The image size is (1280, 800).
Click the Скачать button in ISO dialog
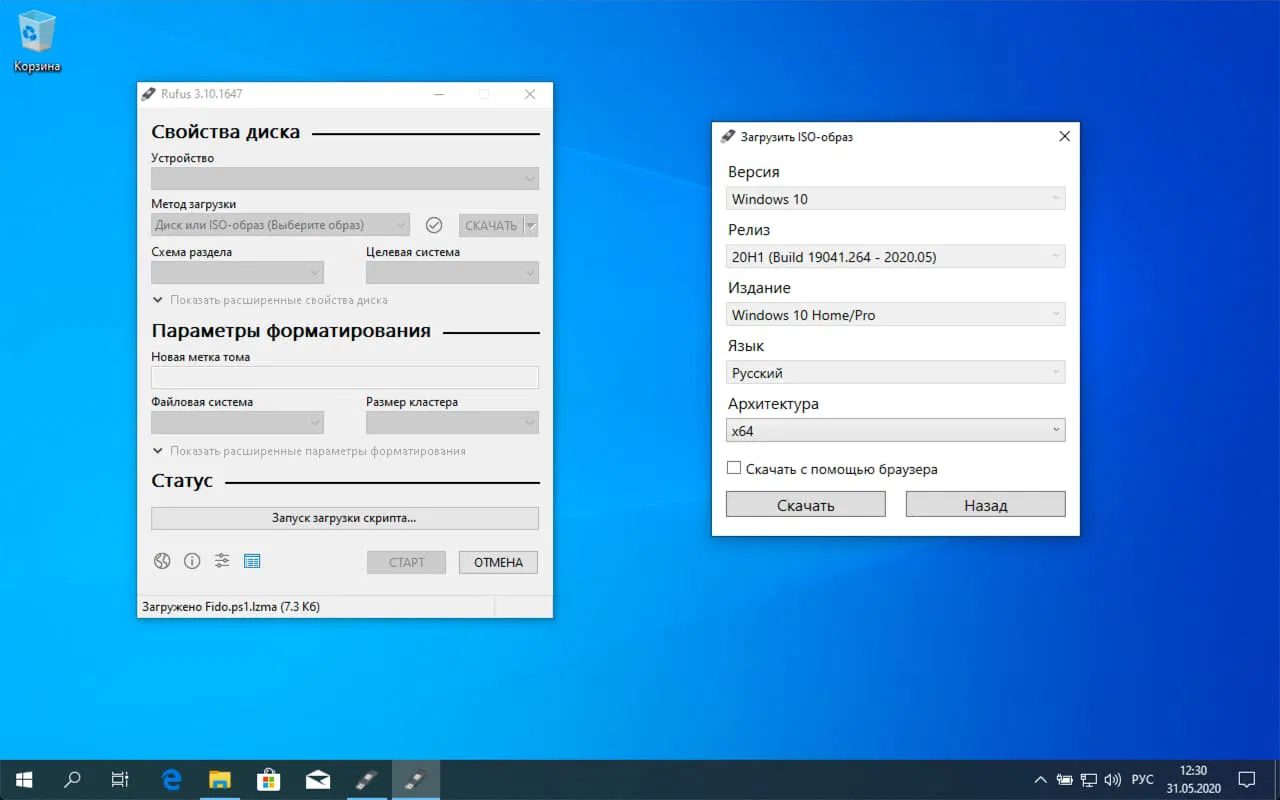[x=805, y=505]
